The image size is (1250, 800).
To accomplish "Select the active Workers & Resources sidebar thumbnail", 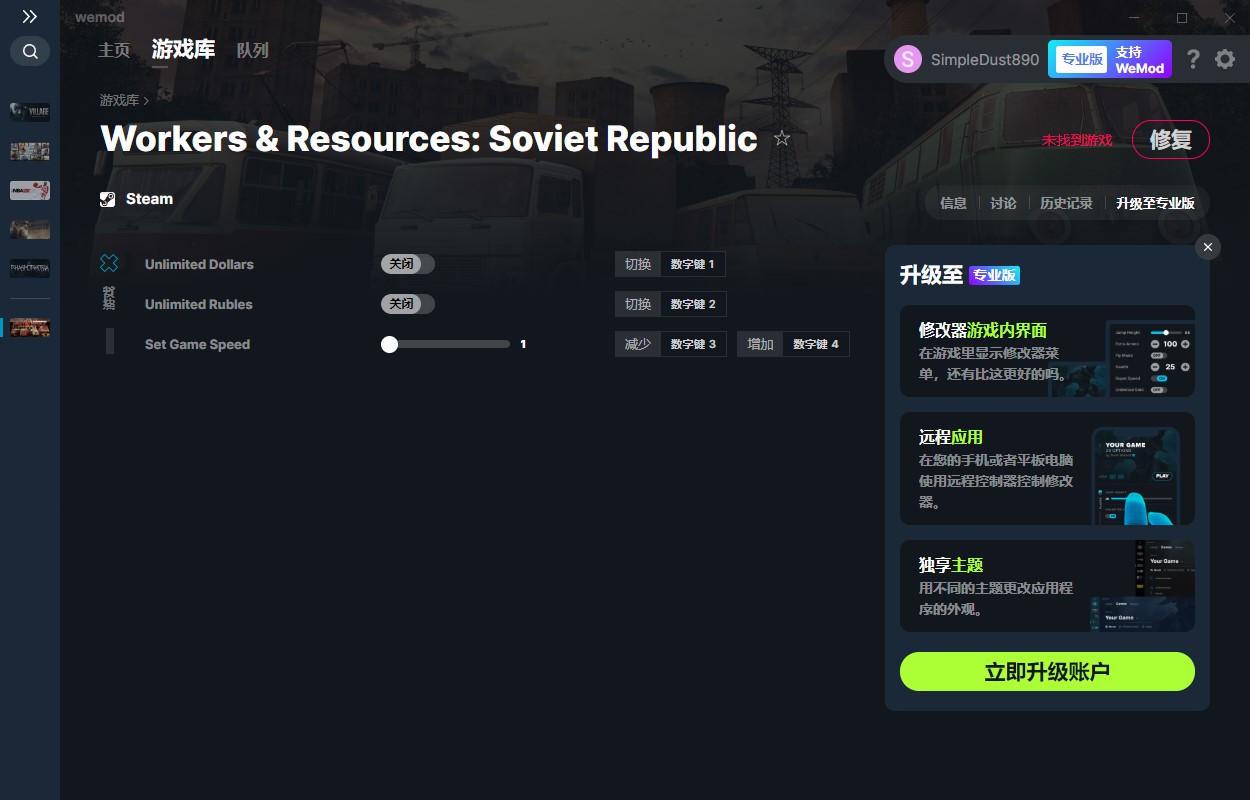I will pyautogui.click(x=30, y=327).
